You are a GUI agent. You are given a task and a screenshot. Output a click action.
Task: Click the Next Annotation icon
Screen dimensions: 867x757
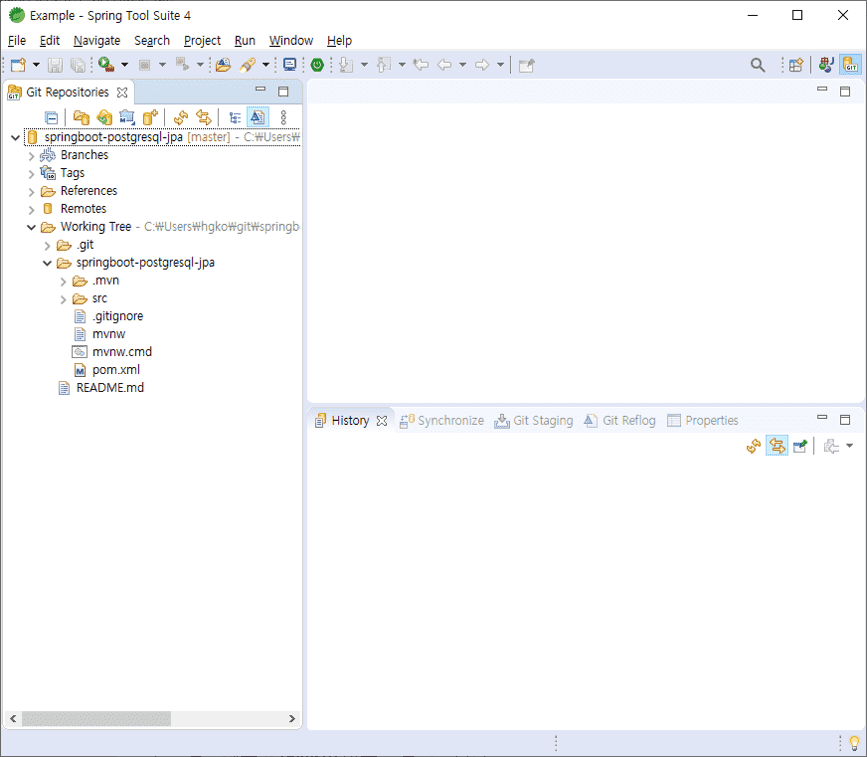click(x=346, y=65)
